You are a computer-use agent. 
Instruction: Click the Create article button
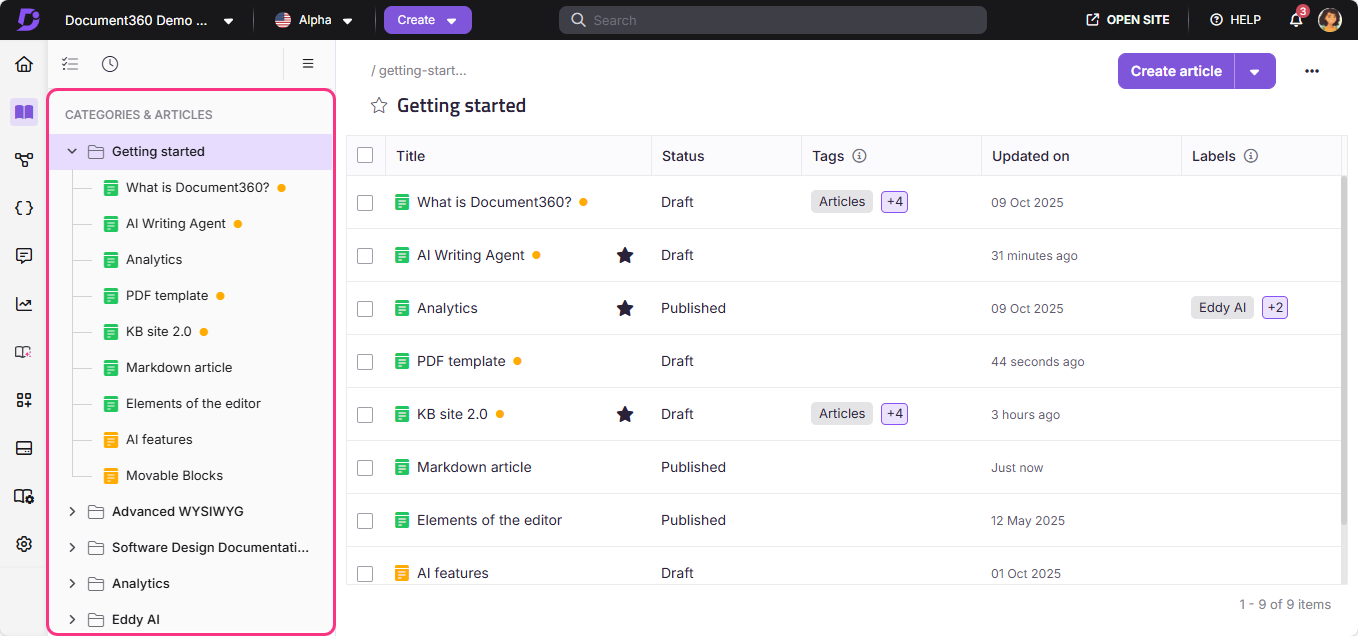coord(1175,71)
